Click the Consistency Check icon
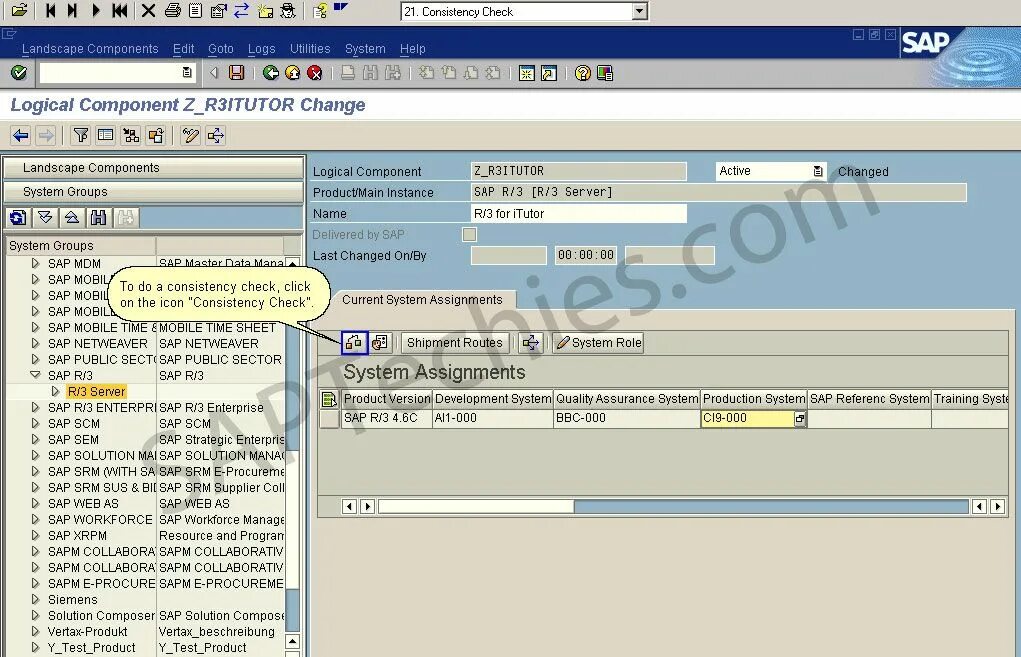The height and width of the screenshot is (657, 1021). click(x=354, y=342)
